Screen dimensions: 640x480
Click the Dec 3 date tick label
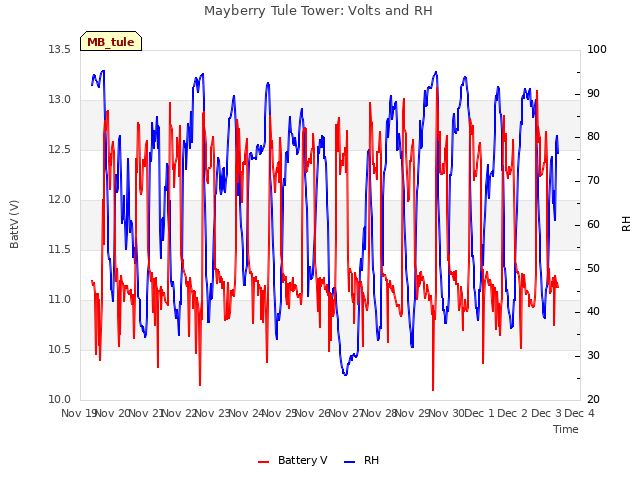546,413
